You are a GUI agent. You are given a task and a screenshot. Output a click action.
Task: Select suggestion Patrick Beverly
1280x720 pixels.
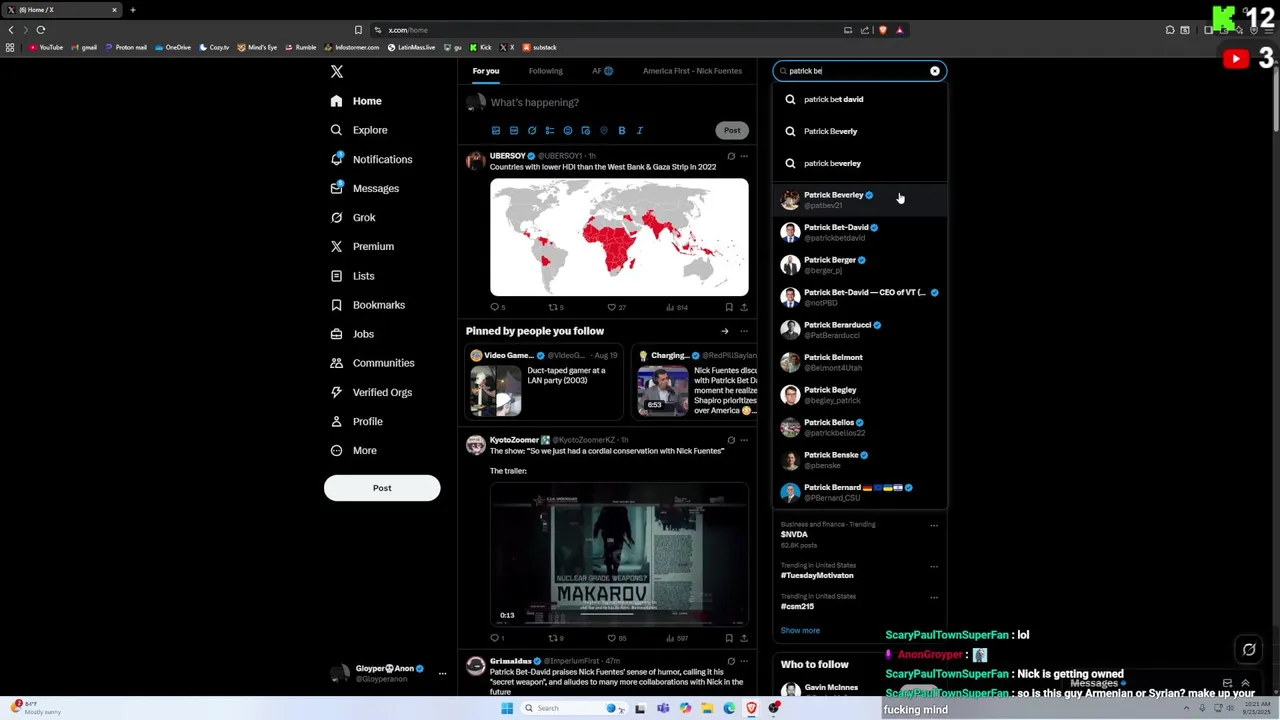[859, 131]
